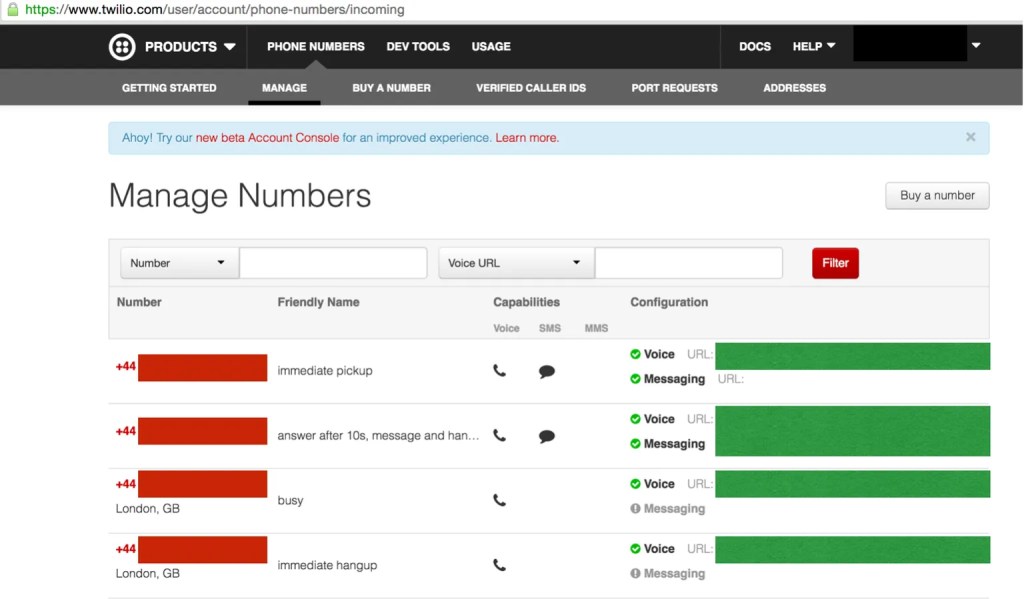Expand the Help dropdown
The image size is (1024, 599).
tap(814, 46)
